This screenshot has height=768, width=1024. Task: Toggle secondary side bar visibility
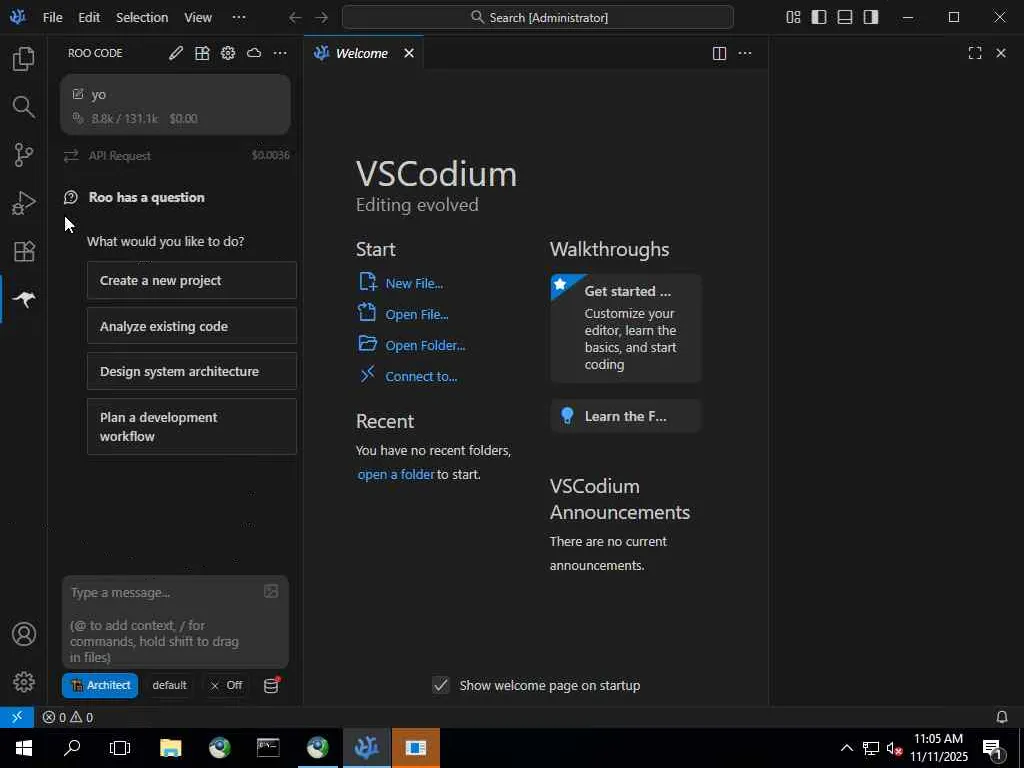pyautogui.click(x=871, y=18)
